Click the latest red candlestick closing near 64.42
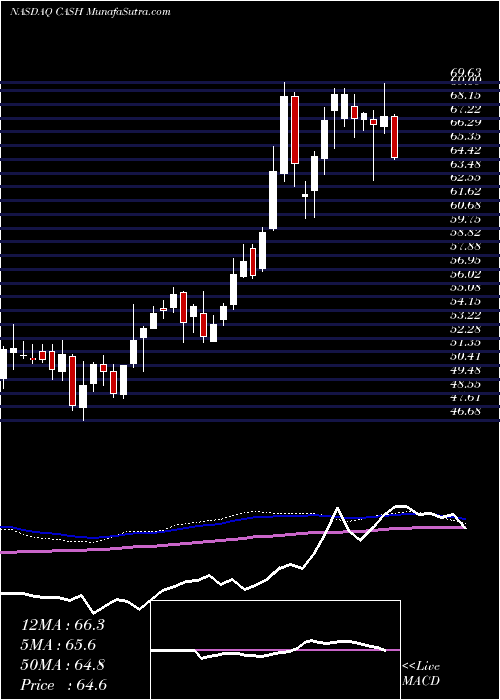 395,137
